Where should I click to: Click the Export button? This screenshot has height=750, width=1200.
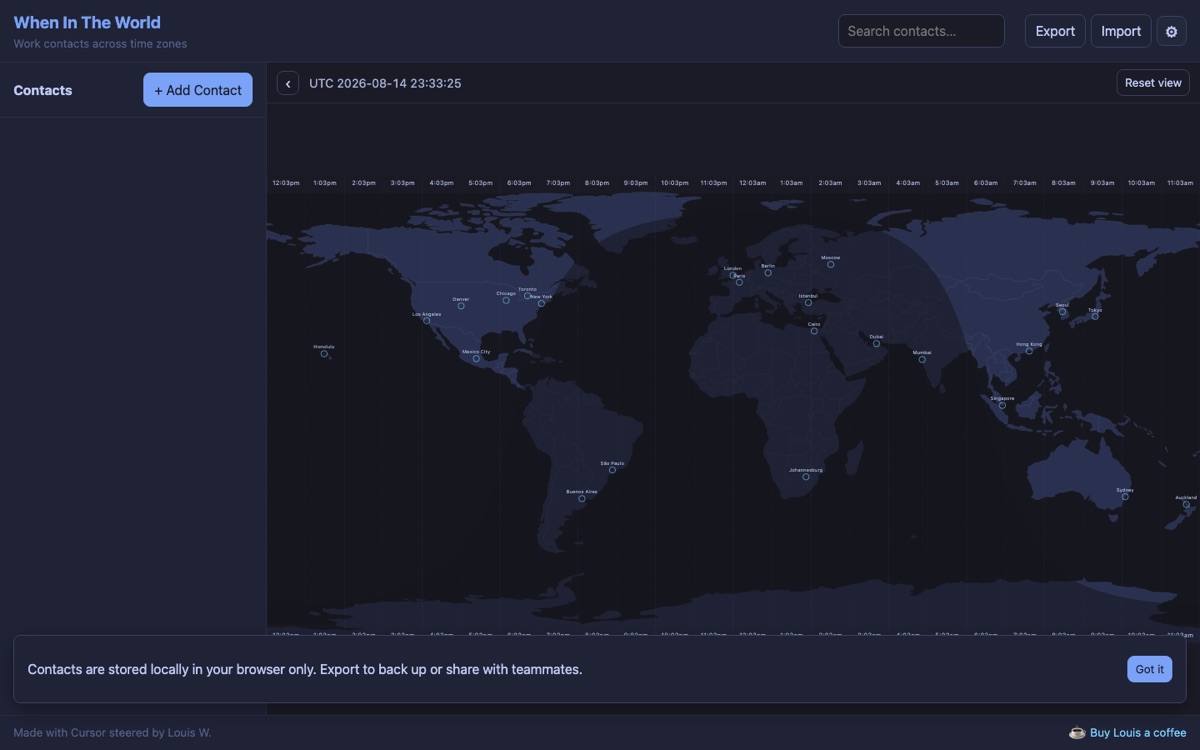(x=1055, y=31)
